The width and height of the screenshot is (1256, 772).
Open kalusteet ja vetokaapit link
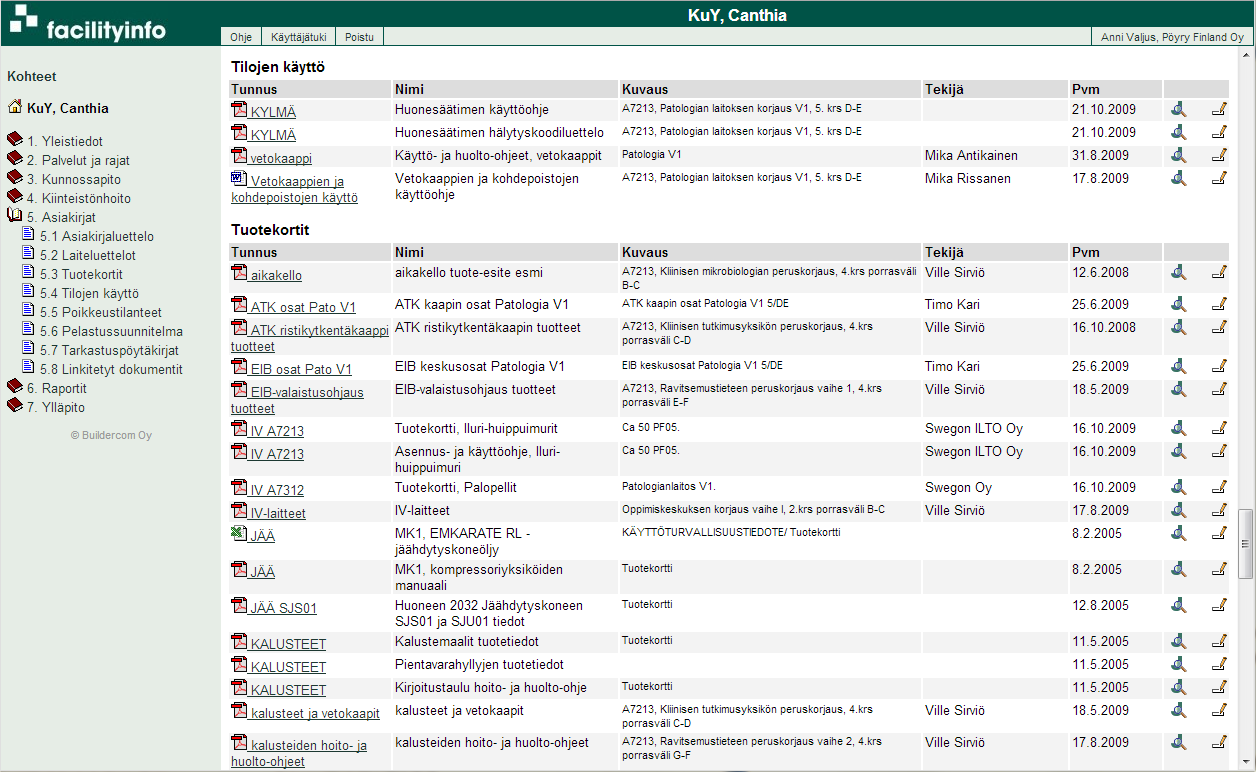click(x=315, y=713)
